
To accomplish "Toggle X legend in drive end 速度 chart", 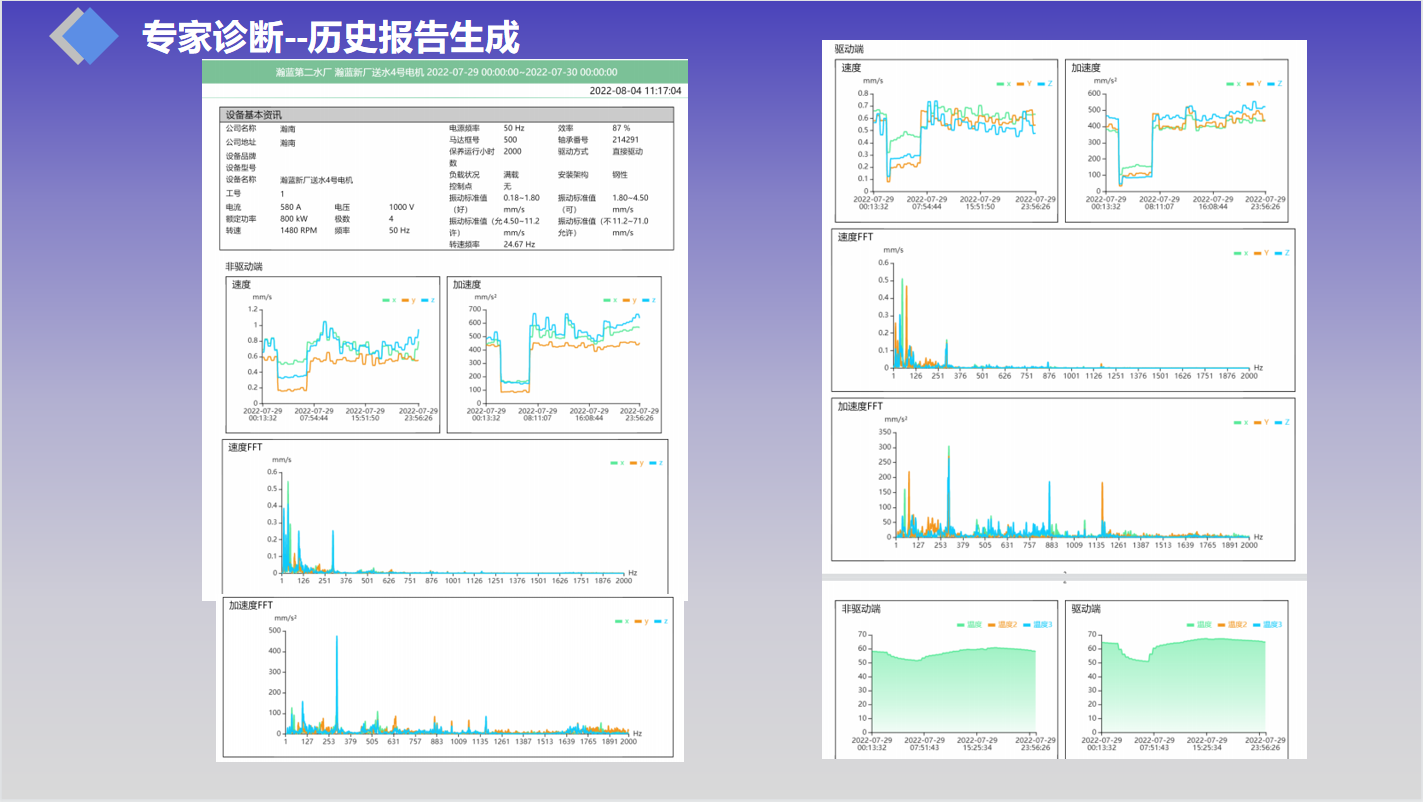I will coord(1004,84).
